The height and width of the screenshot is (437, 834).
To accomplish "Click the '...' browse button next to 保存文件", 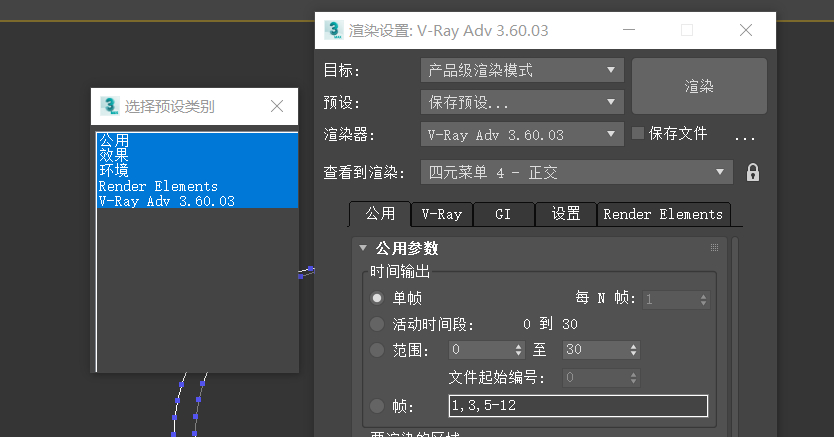I will point(745,137).
